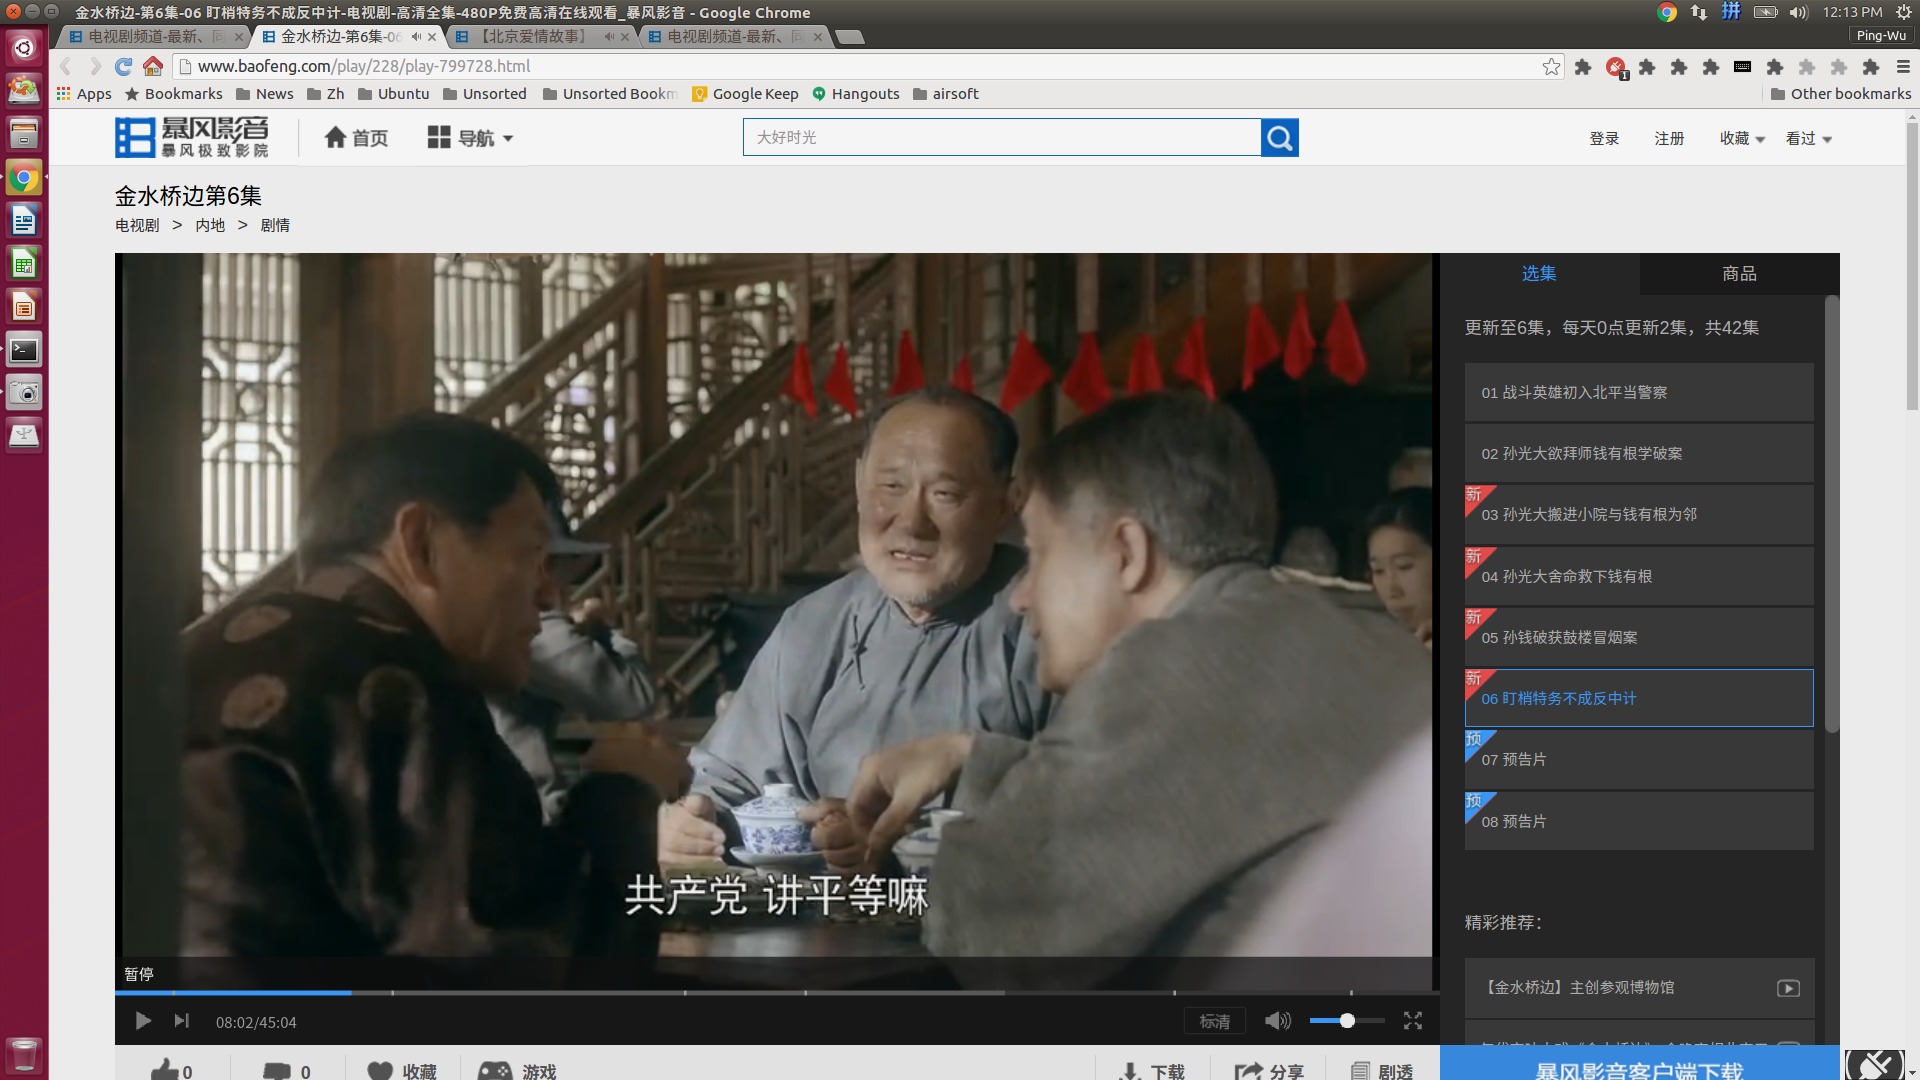Screen dimensions: 1920x1080
Task: Focus the 大好时光 search field
Action: coord(1001,137)
